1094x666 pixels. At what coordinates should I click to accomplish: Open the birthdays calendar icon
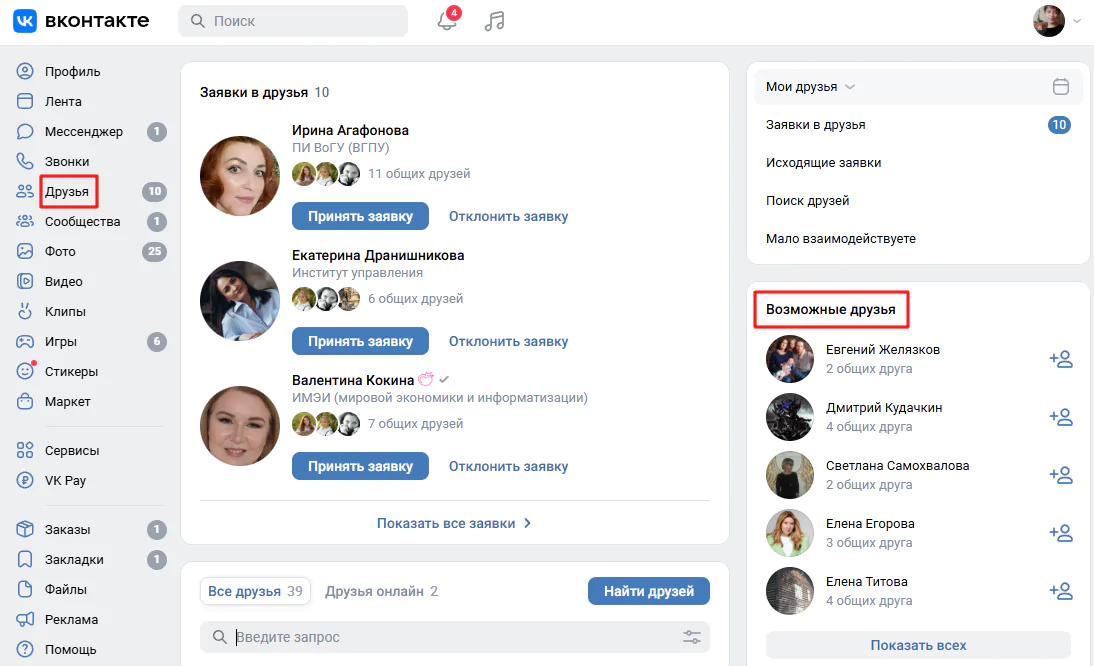click(x=1061, y=86)
